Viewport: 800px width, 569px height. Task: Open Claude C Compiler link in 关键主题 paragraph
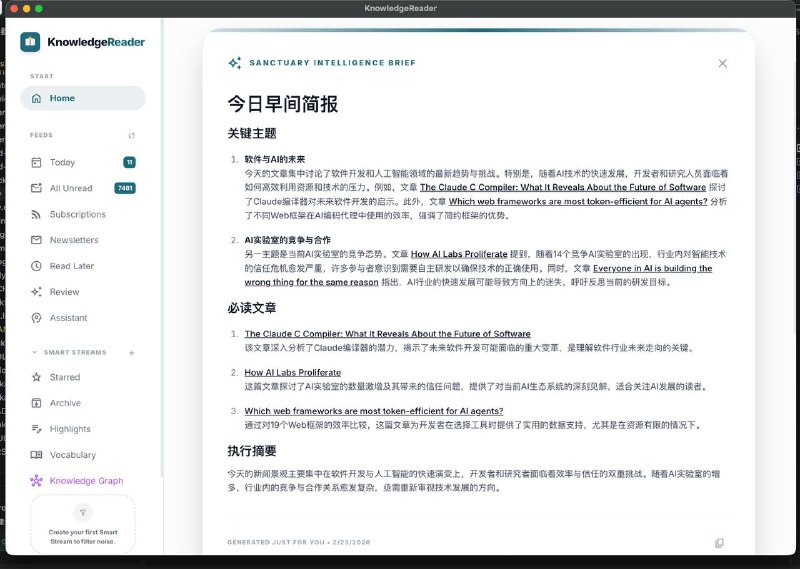click(563, 187)
